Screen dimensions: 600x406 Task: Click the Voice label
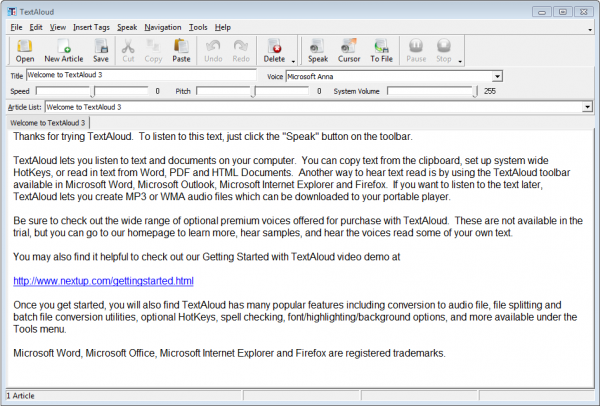tap(275, 77)
